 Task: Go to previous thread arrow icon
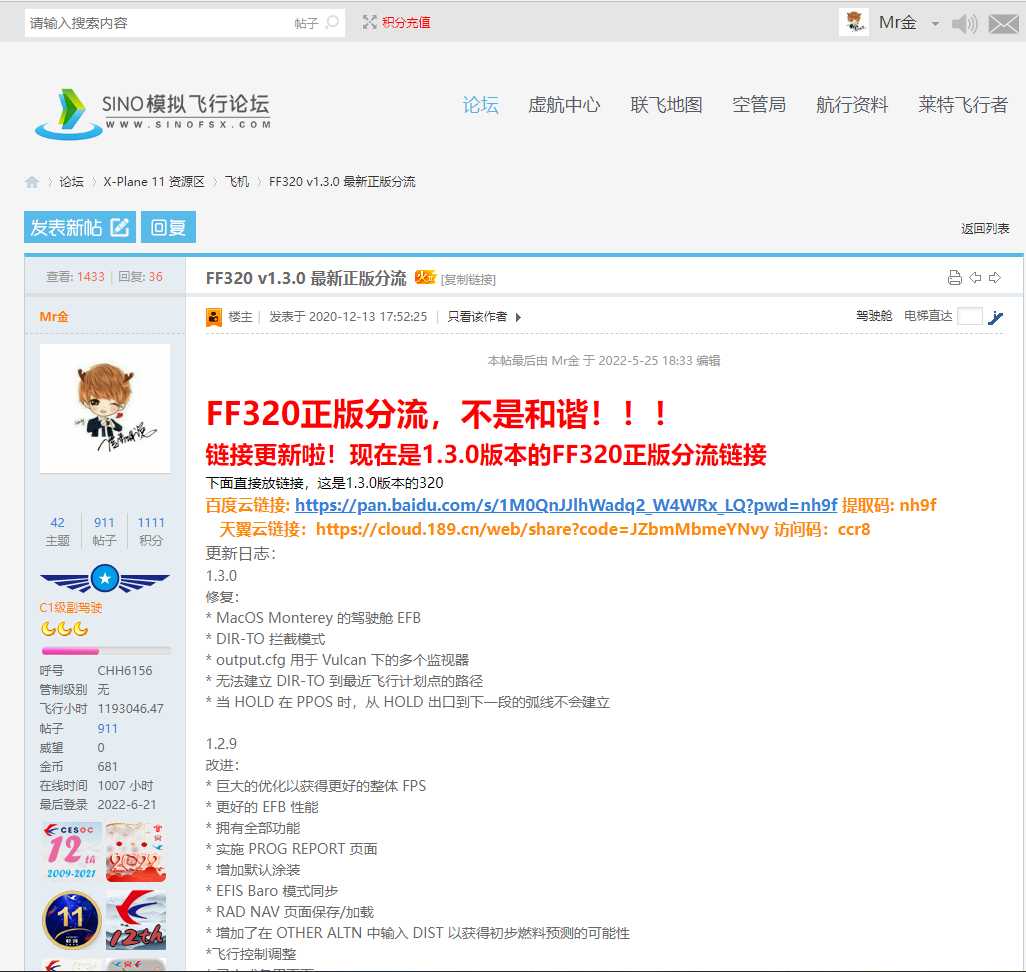976,278
